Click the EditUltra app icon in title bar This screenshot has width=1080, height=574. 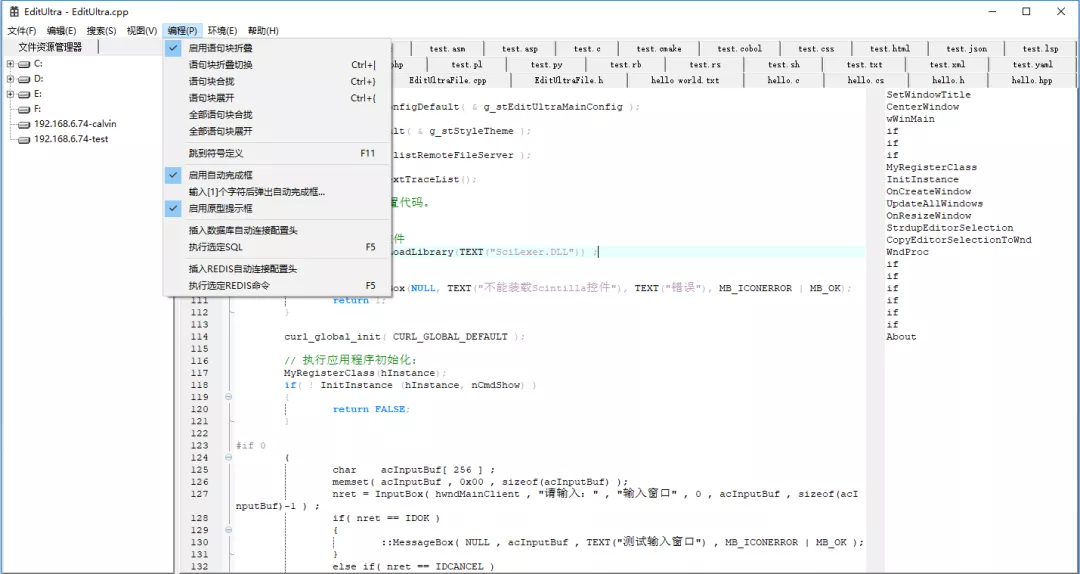pos(14,11)
